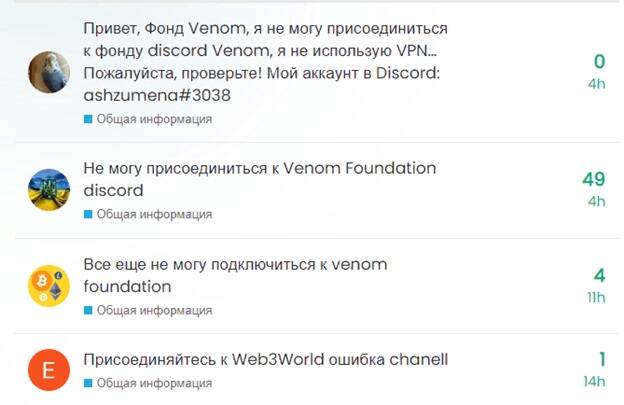Click the 1 reply count on Web3World topic
The image size is (624, 405).
pos(602,360)
